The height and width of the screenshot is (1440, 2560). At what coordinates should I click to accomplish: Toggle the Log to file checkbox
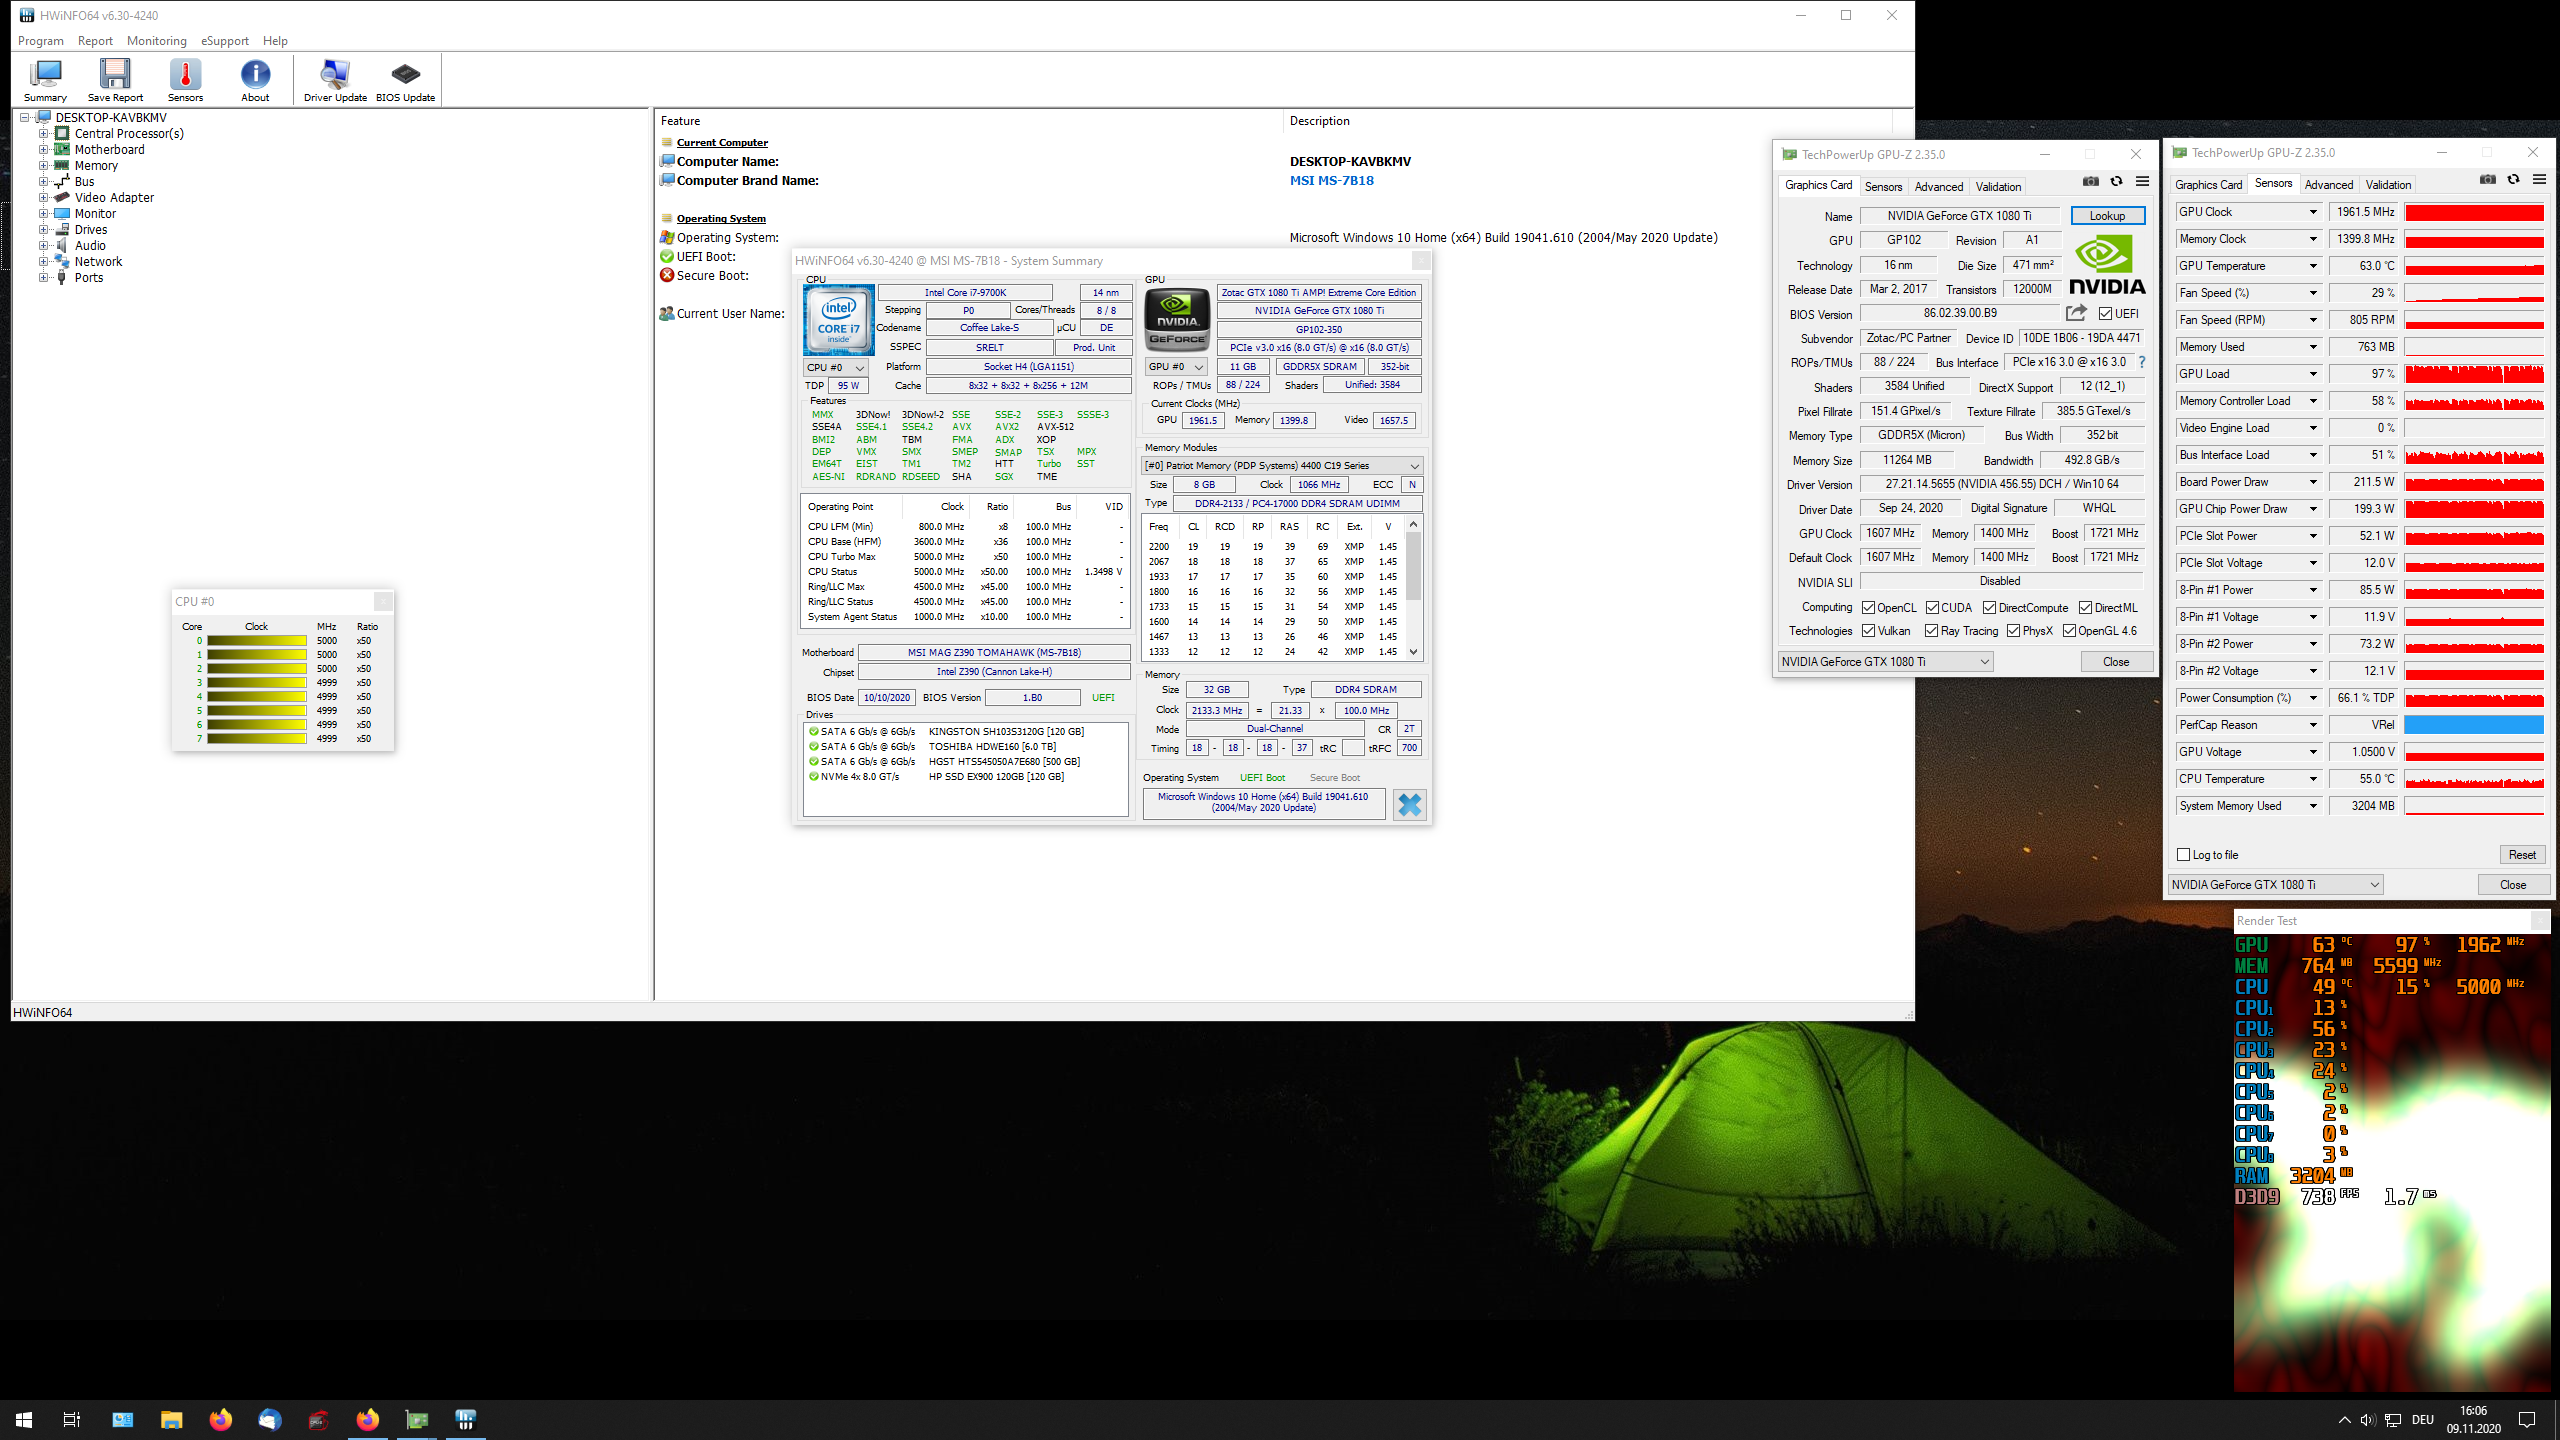2184,855
